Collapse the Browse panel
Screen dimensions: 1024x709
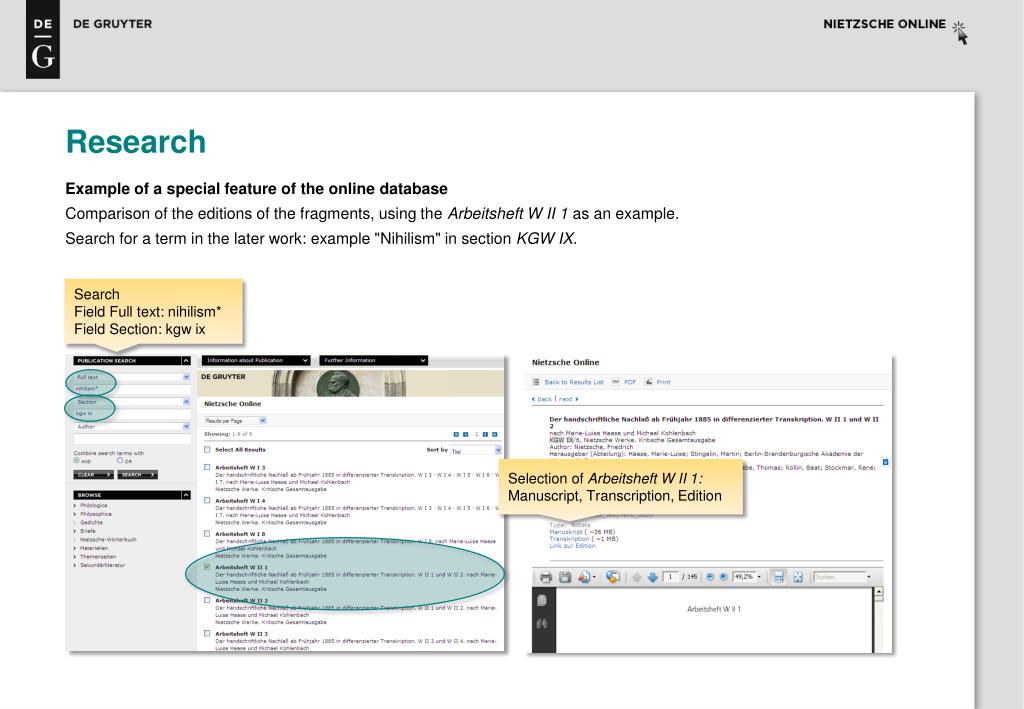coord(185,495)
